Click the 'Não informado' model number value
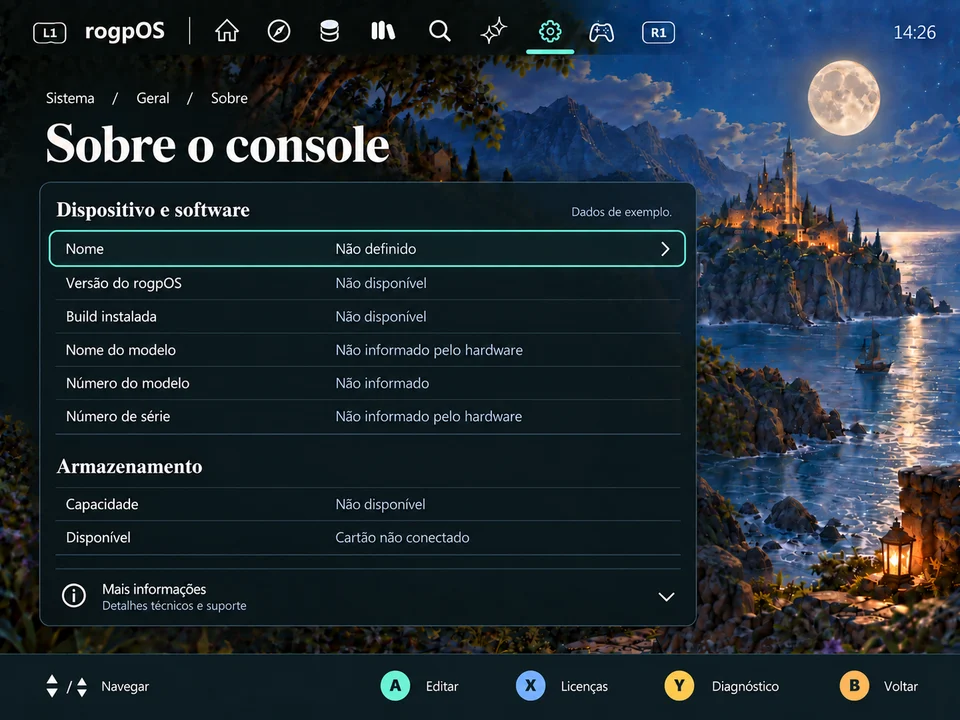 382,383
